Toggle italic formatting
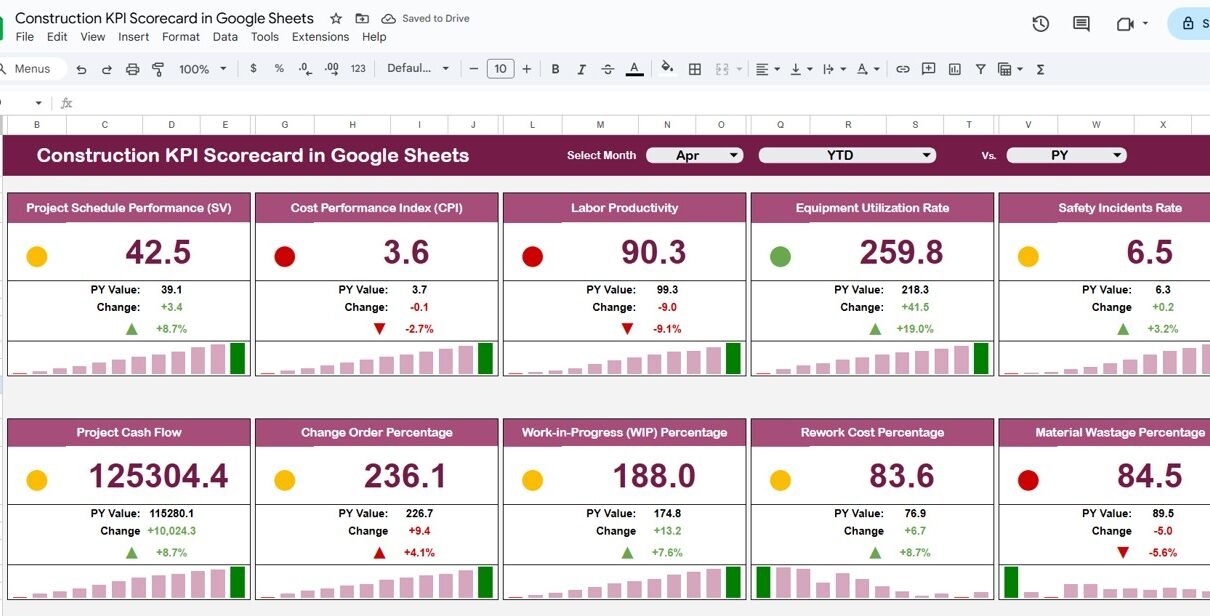This screenshot has width=1210, height=616. pos(581,69)
